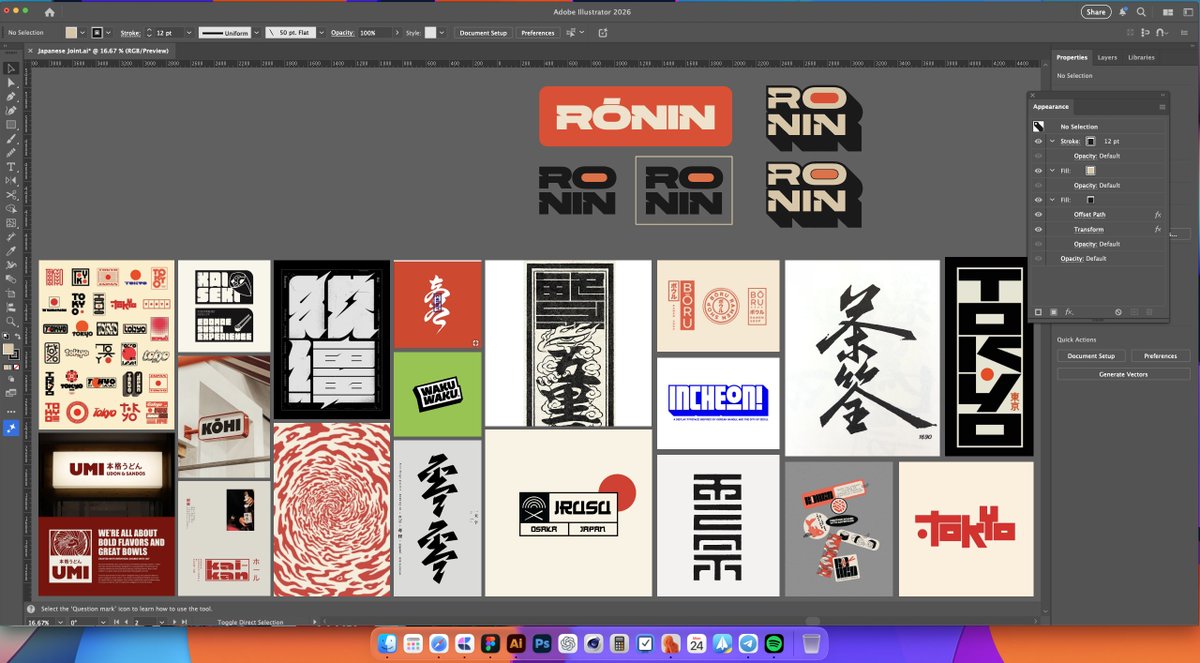The height and width of the screenshot is (663, 1200).
Task: Select the Pen tool
Action: coord(11,96)
